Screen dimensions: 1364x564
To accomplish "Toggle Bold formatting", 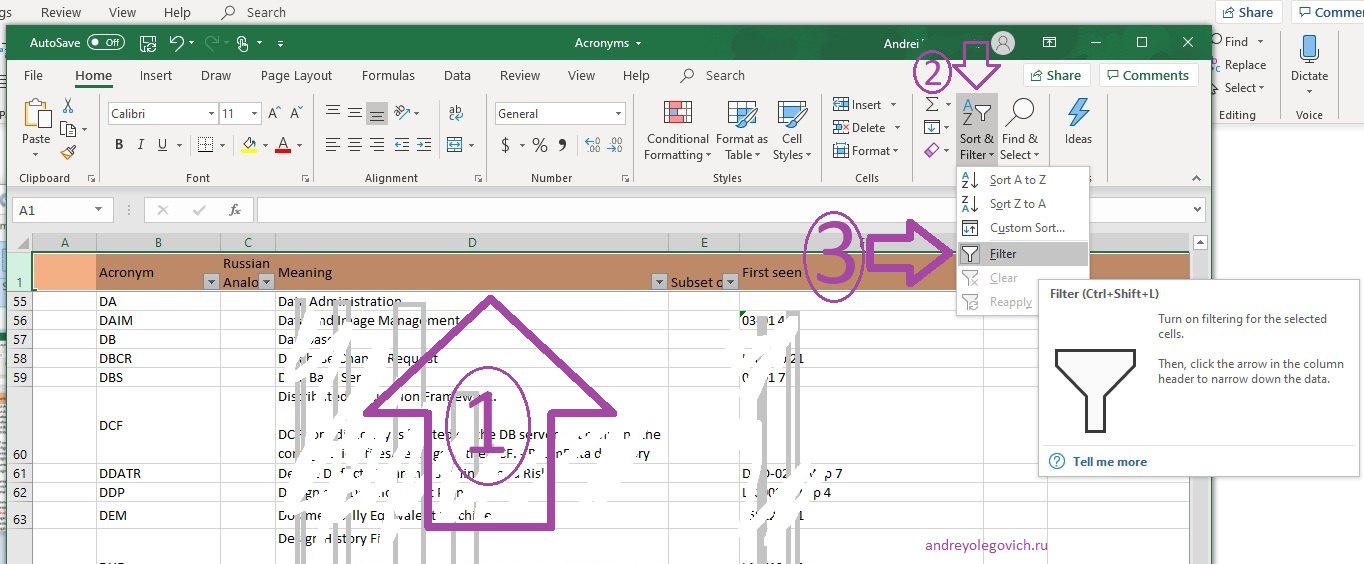I will point(119,144).
